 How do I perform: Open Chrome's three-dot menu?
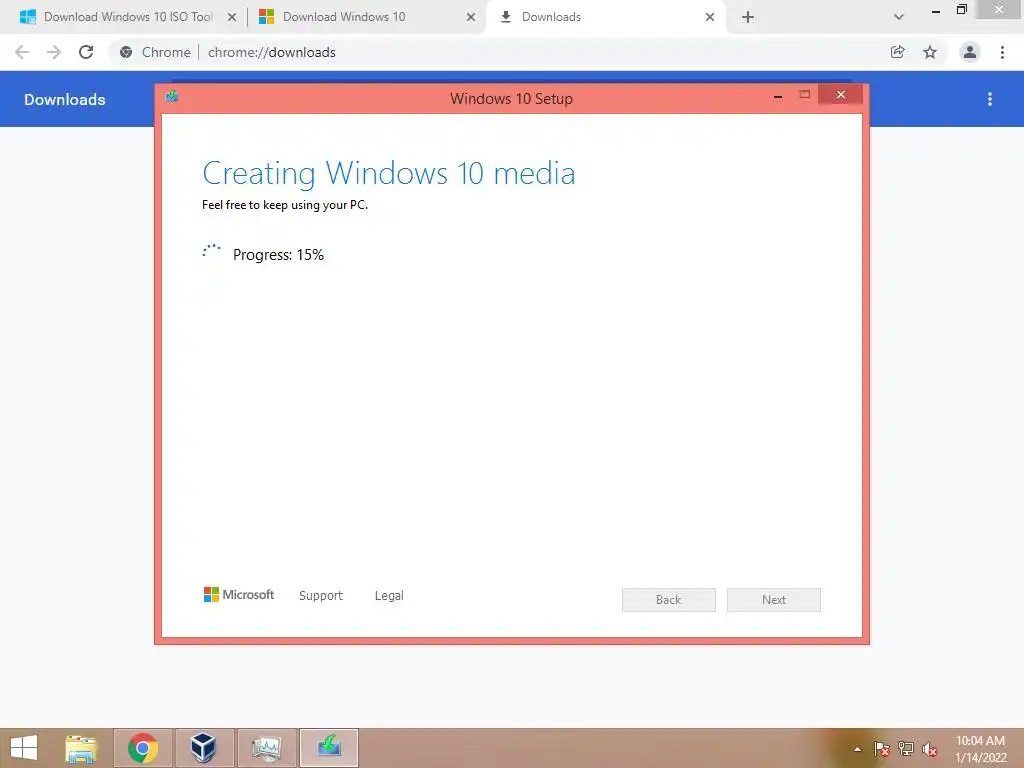tap(1002, 52)
